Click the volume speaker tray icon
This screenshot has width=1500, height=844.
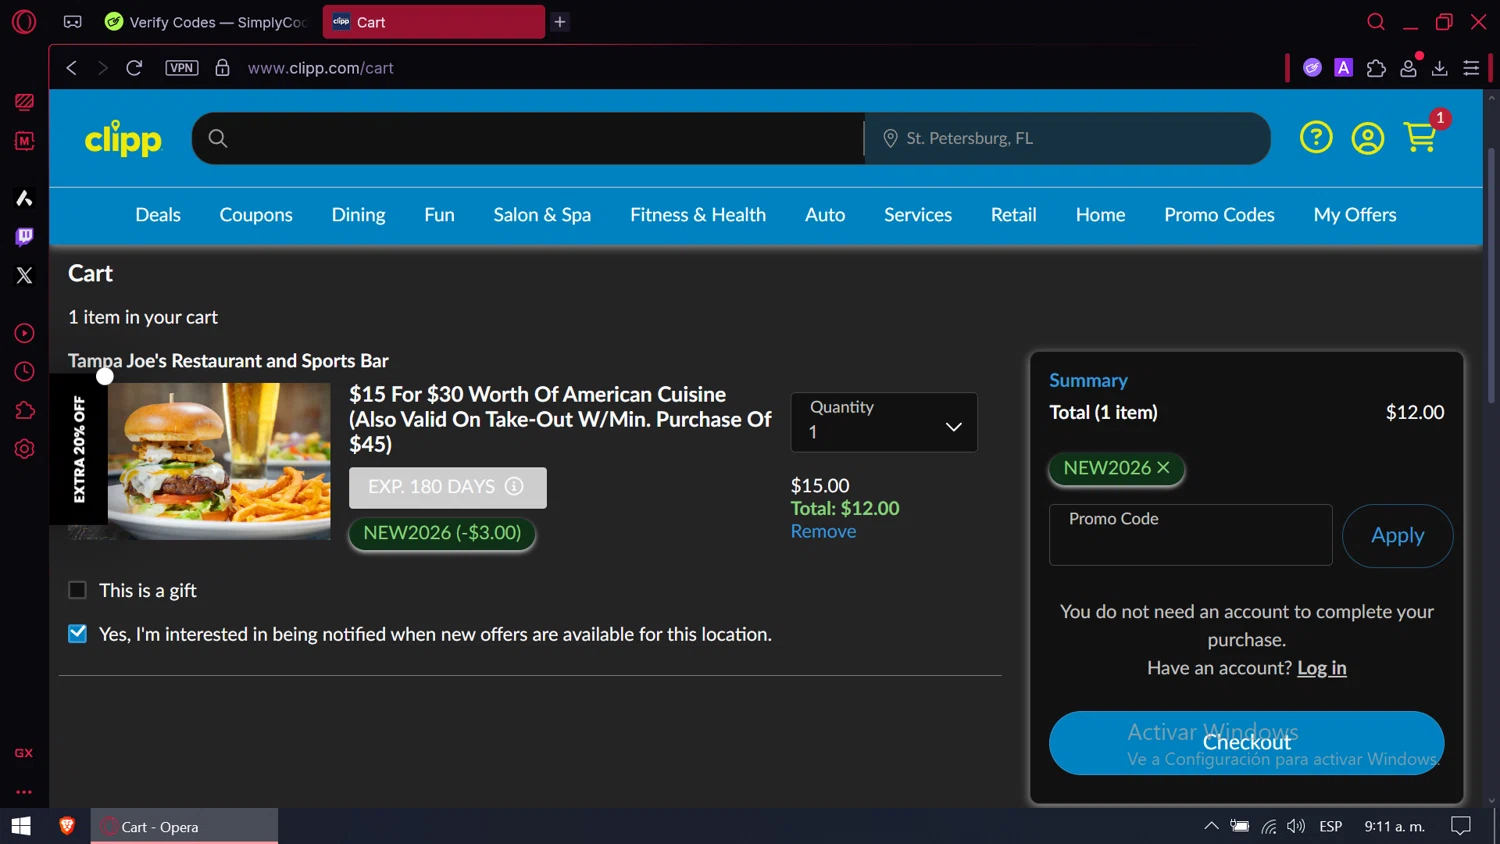[1296, 826]
